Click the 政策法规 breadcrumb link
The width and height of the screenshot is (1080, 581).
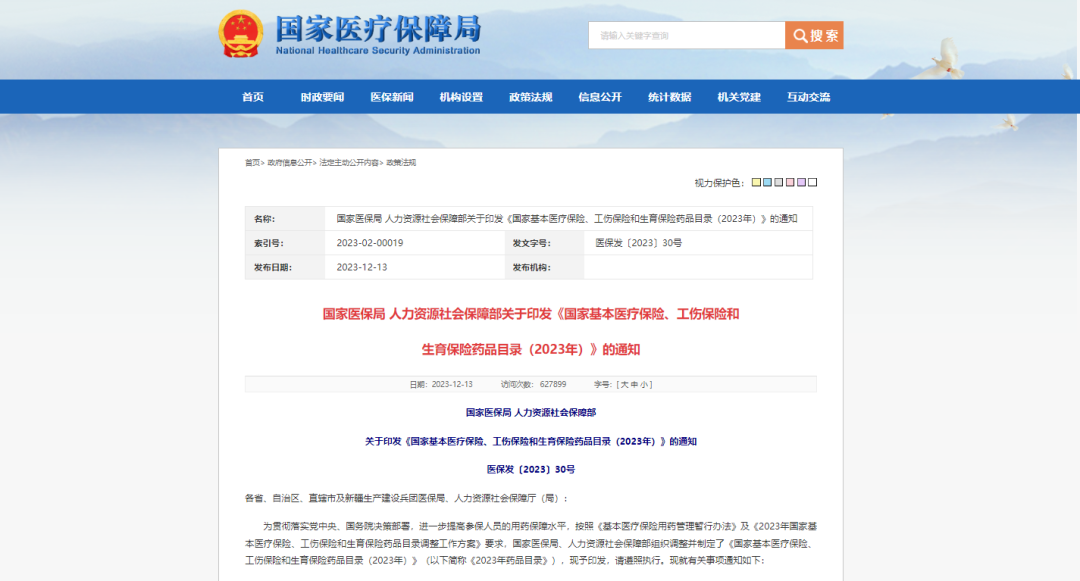pos(401,162)
